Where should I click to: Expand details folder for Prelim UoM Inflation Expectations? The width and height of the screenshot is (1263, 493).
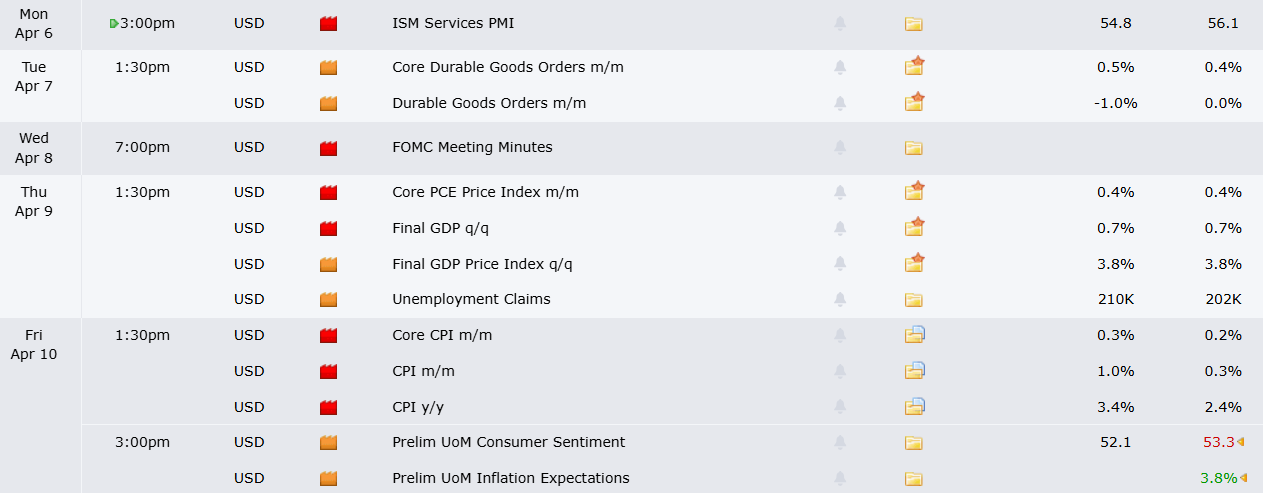point(913,479)
